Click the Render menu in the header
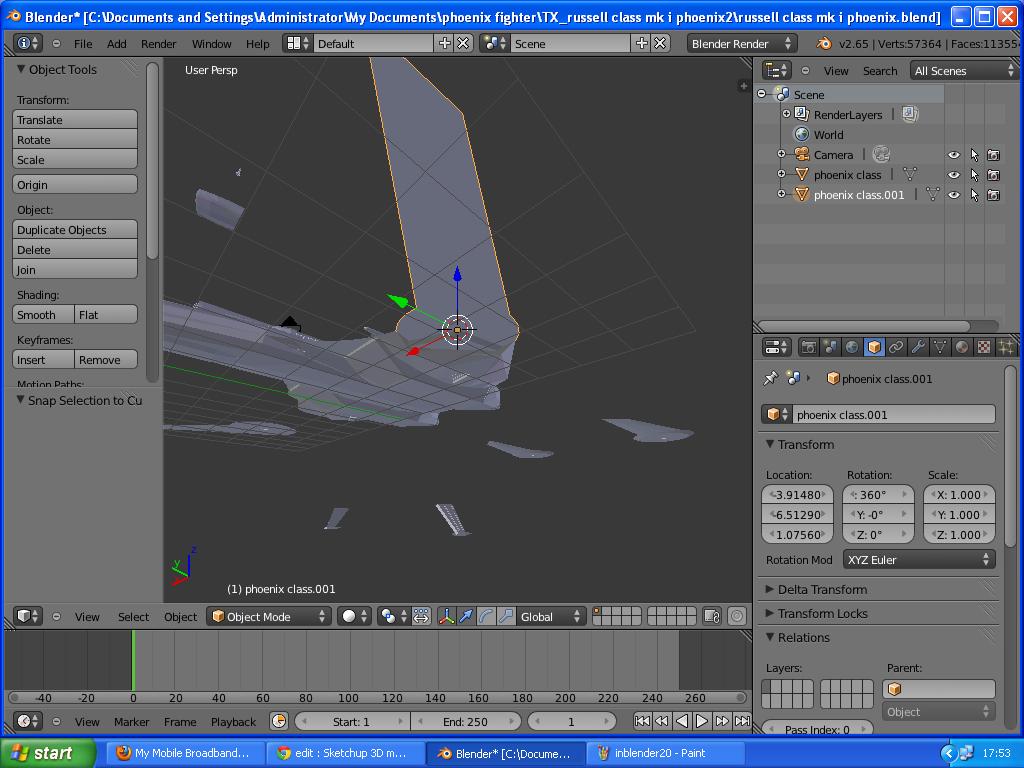Viewport: 1024px width, 768px height. [x=158, y=44]
